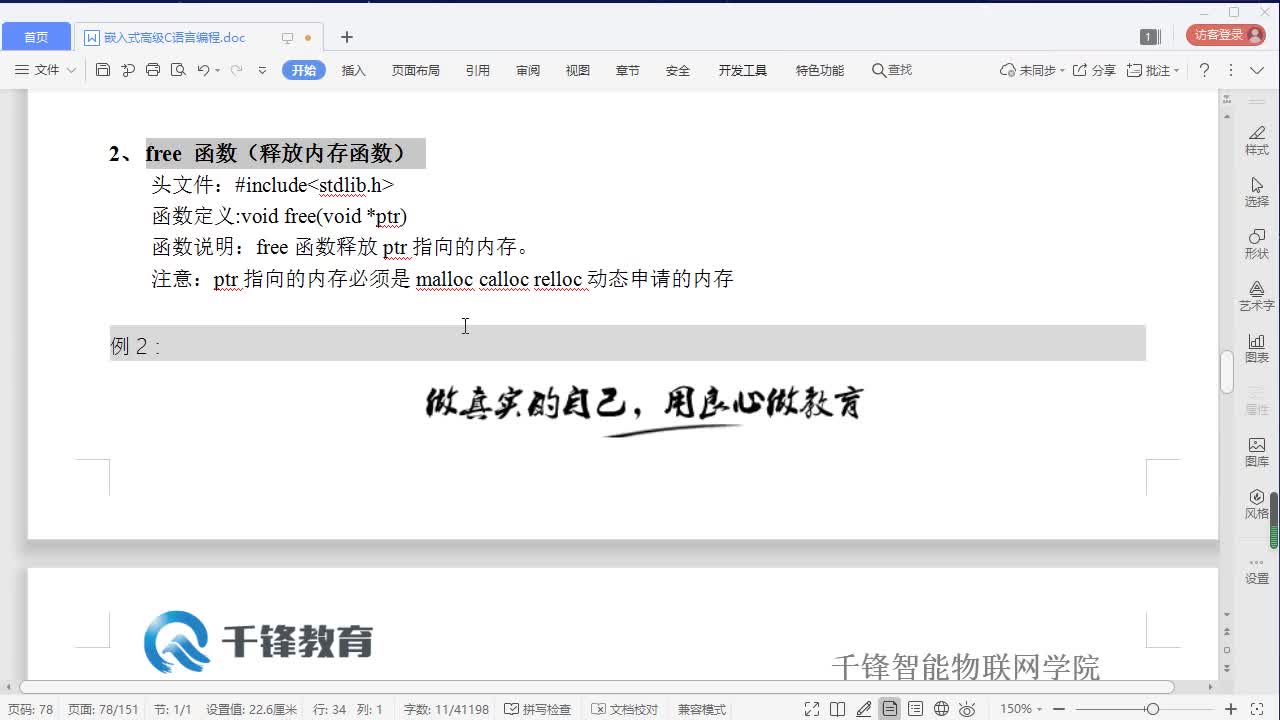Expand the undo history dropdown arrow
This screenshot has width=1280, height=720.
(x=217, y=71)
